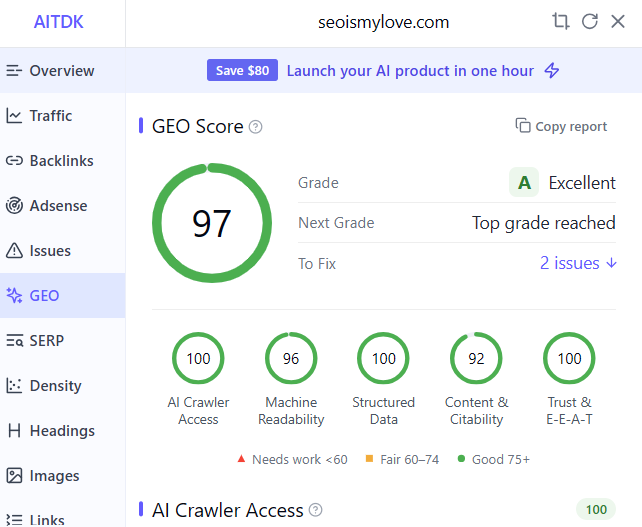Viewport: 642px width, 527px height.
Task: Close the AITDK panel
Action: tap(618, 21)
